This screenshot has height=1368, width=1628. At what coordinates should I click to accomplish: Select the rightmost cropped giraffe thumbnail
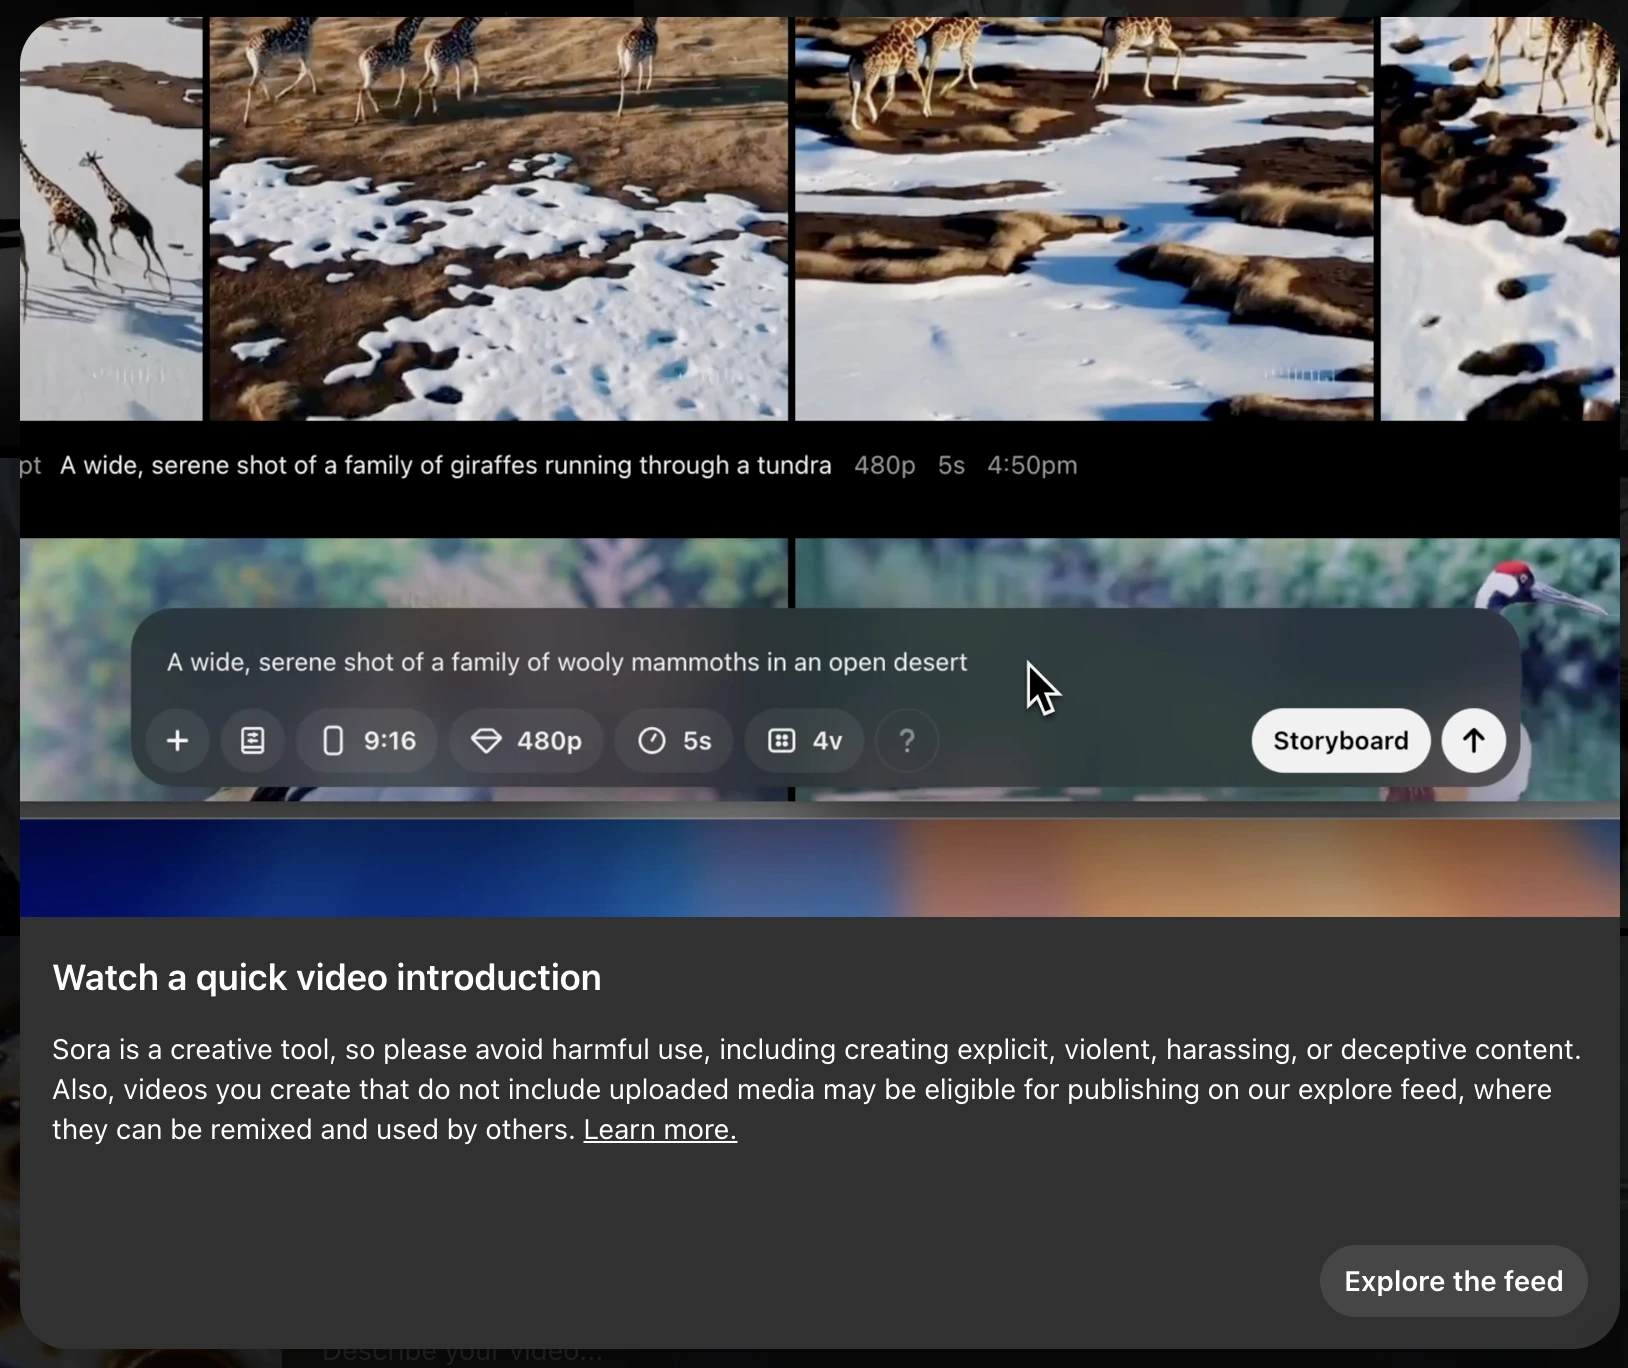1498,220
